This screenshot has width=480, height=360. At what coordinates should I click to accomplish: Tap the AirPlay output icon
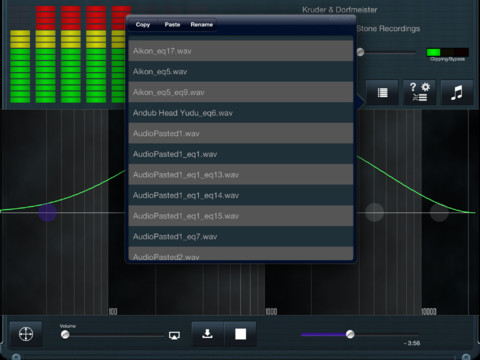174,335
